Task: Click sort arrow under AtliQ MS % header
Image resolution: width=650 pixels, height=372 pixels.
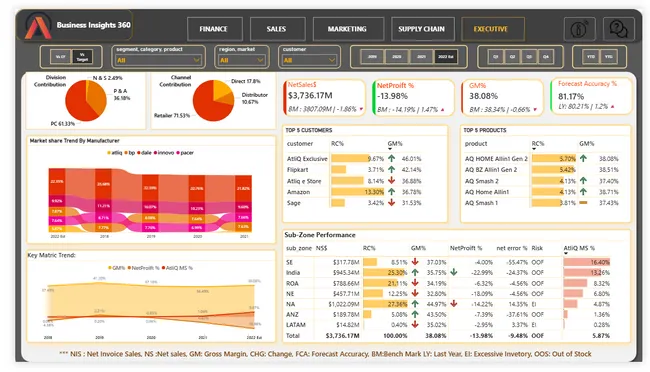Action: tap(566, 253)
